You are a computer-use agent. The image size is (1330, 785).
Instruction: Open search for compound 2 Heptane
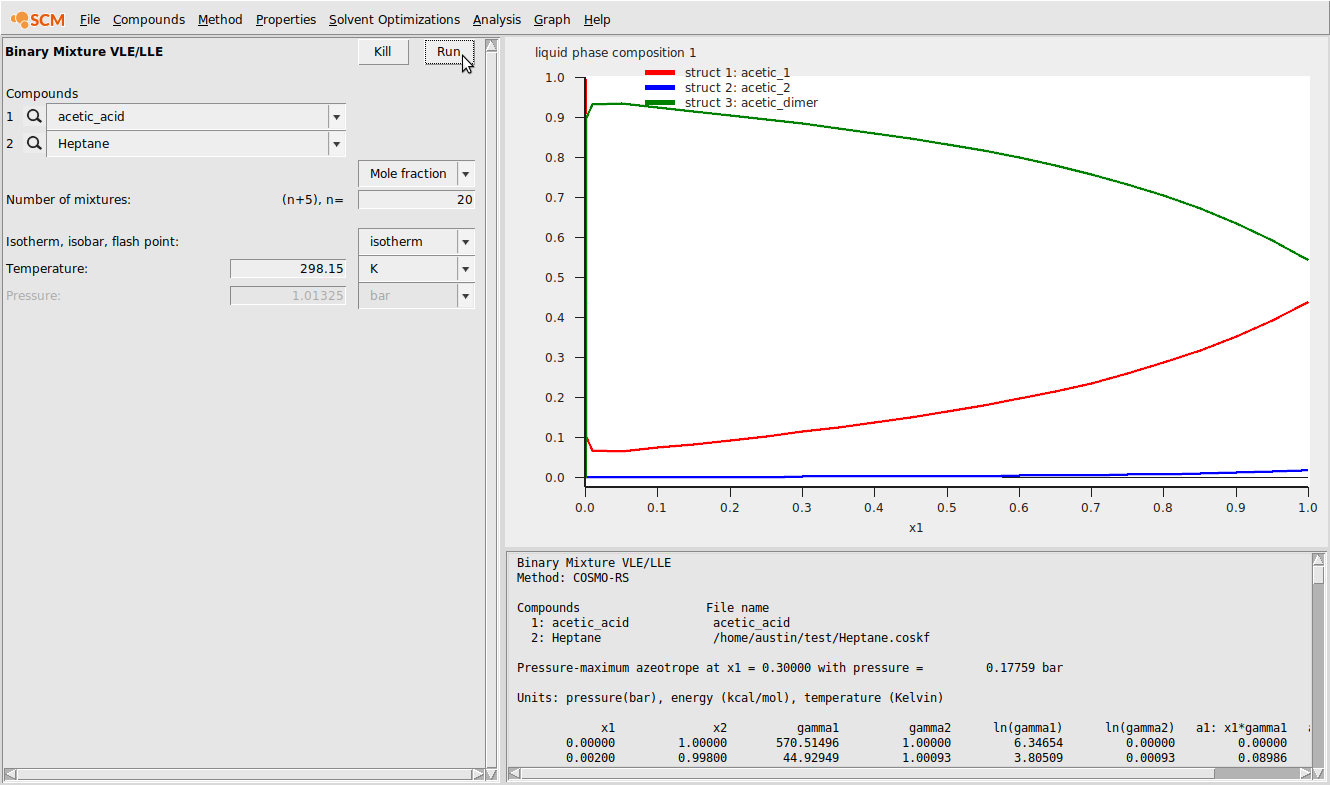pyautogui.click(x=34, y=144)
